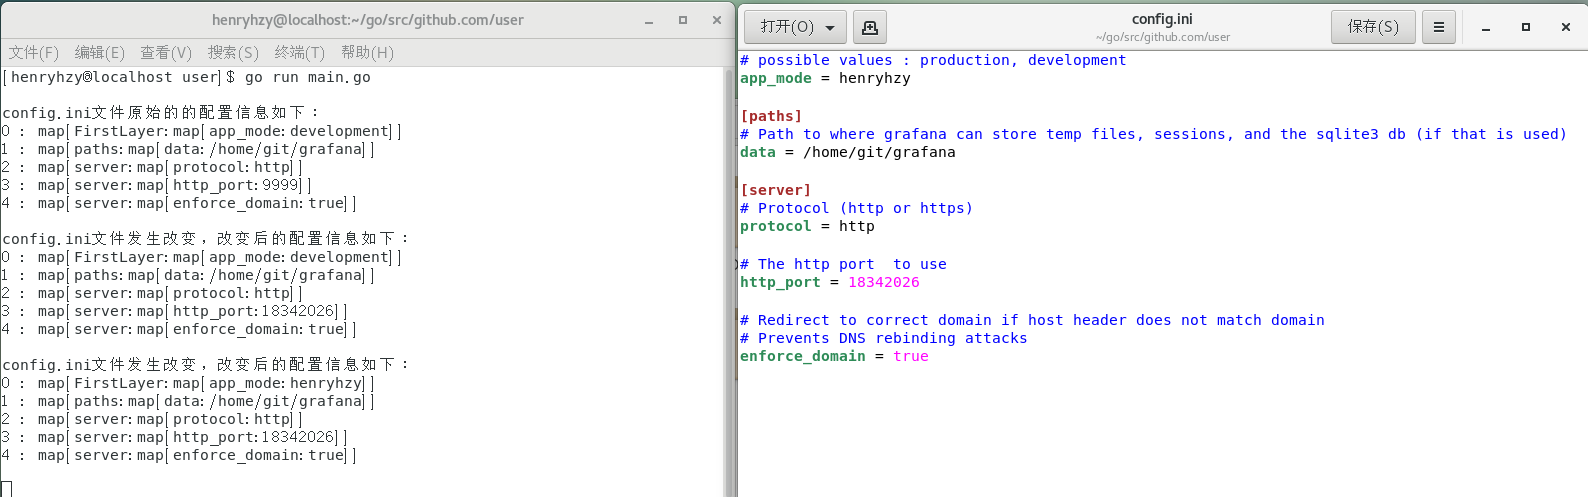Maximize the terminal window

(x=683, y=20)
